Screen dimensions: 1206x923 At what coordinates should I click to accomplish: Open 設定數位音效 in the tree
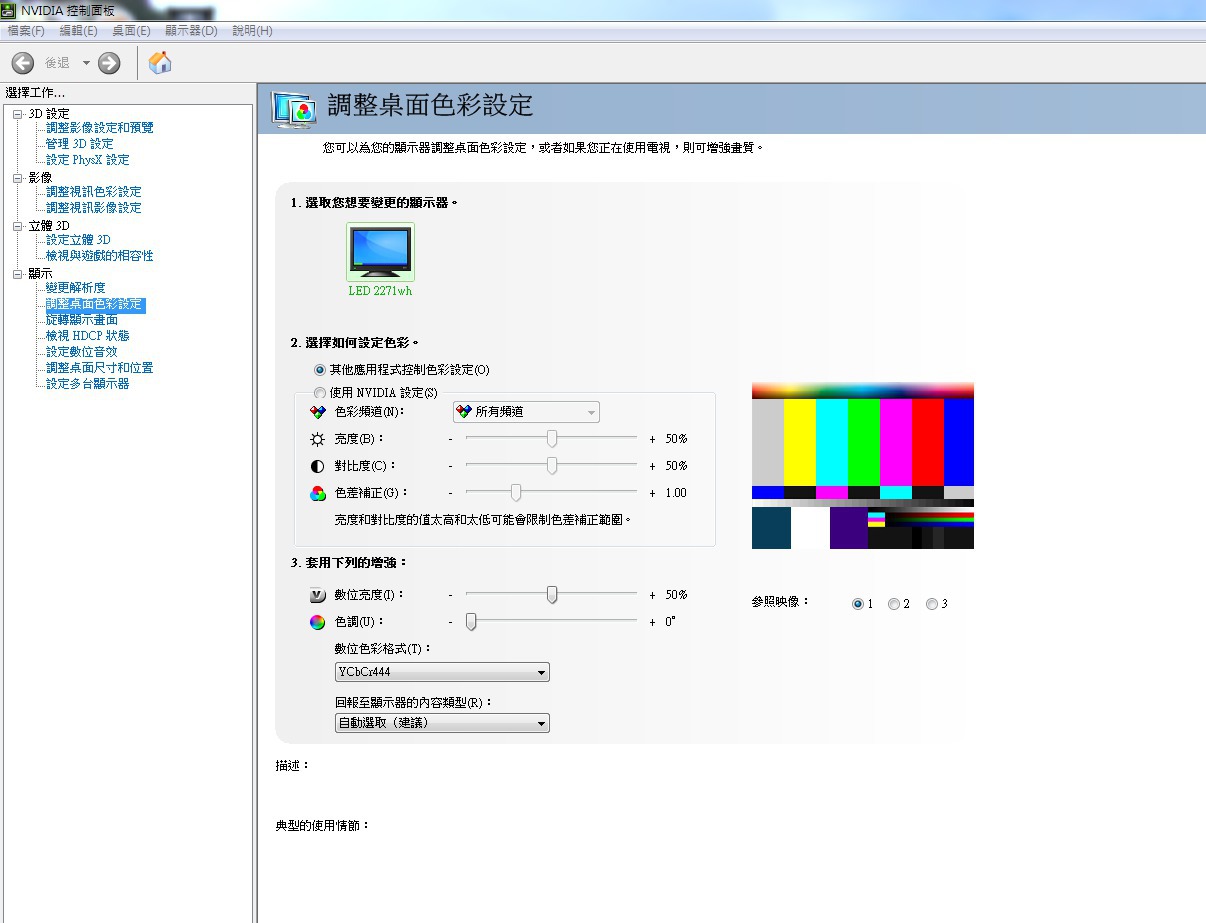82,352
